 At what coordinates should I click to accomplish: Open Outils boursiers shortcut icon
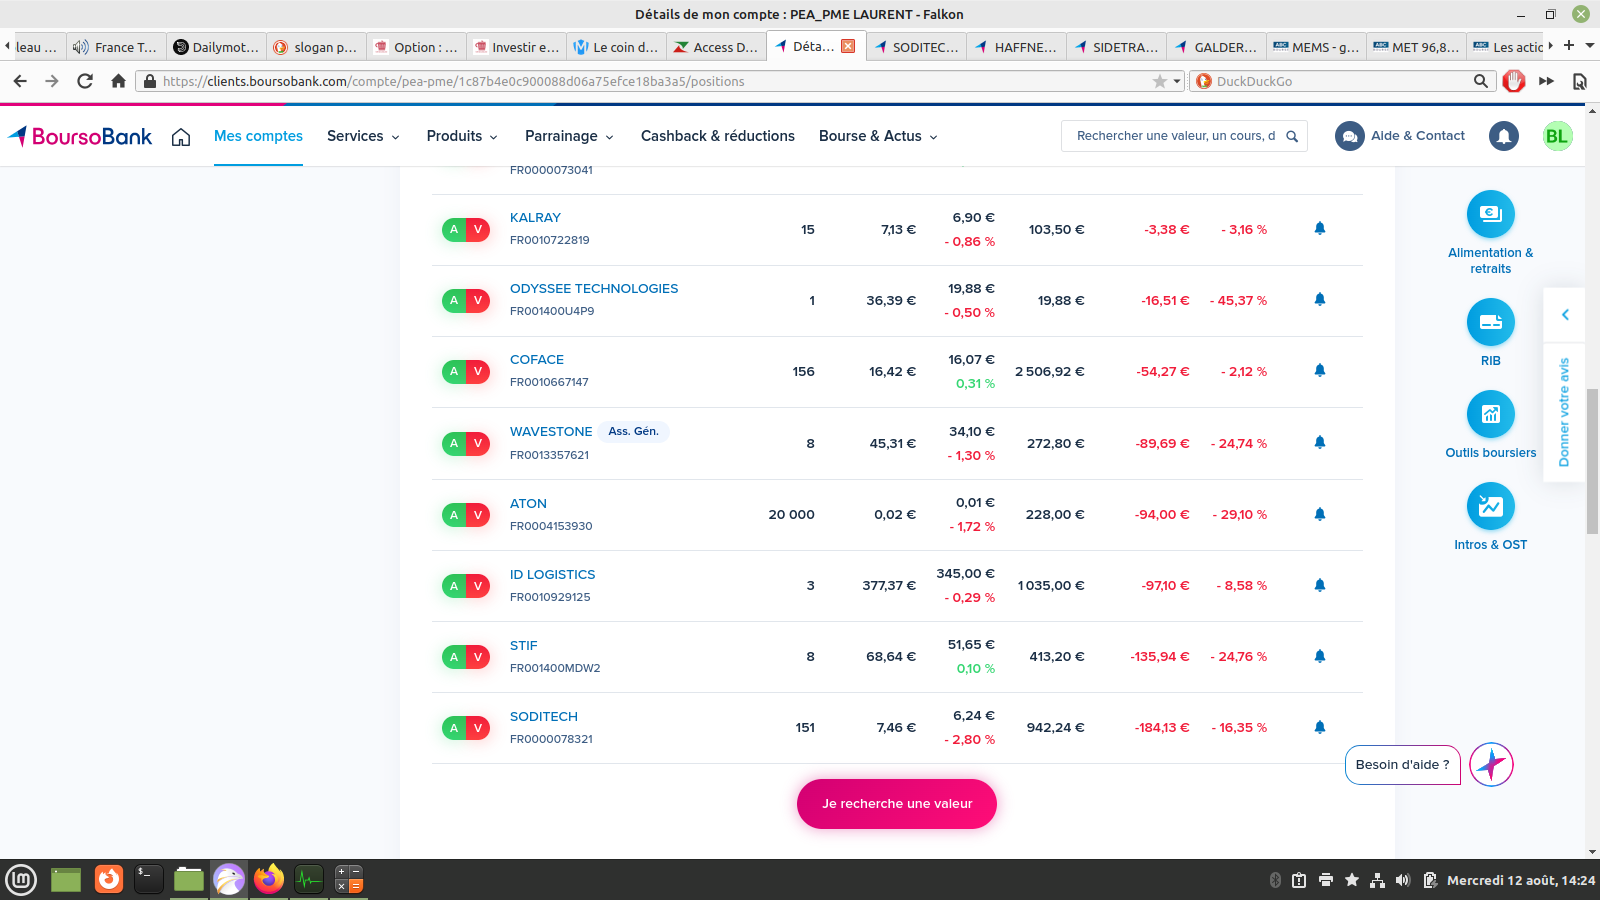(1490, 414)
